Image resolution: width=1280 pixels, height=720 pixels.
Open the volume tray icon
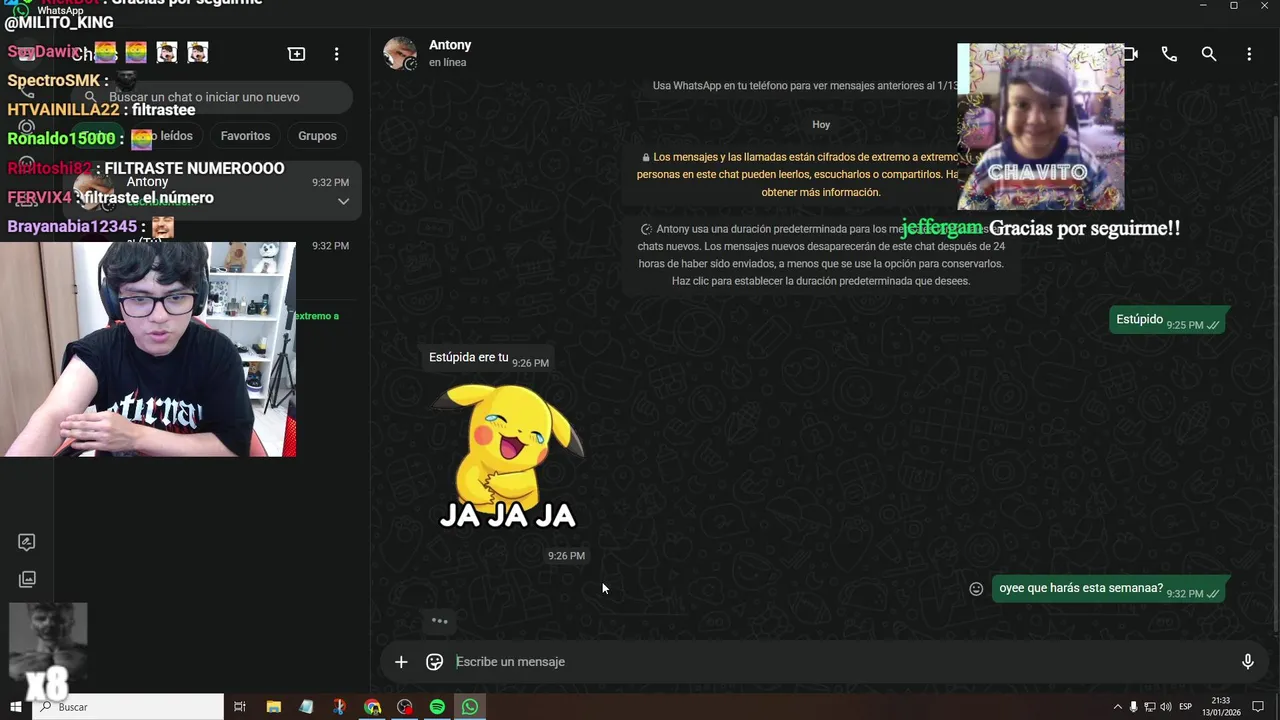pyautogui.click(x=1166, y=707)
